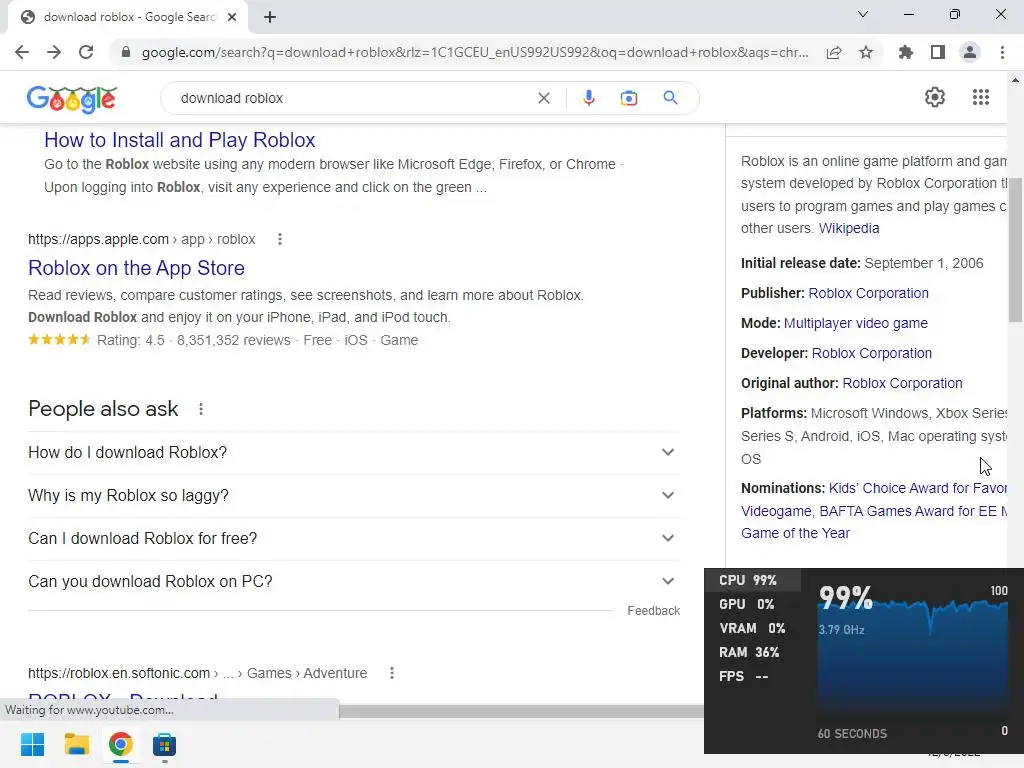Open the Wikipedia link in knowledge panel
The height and width of the screenshot is (768, 1024).
849,228
